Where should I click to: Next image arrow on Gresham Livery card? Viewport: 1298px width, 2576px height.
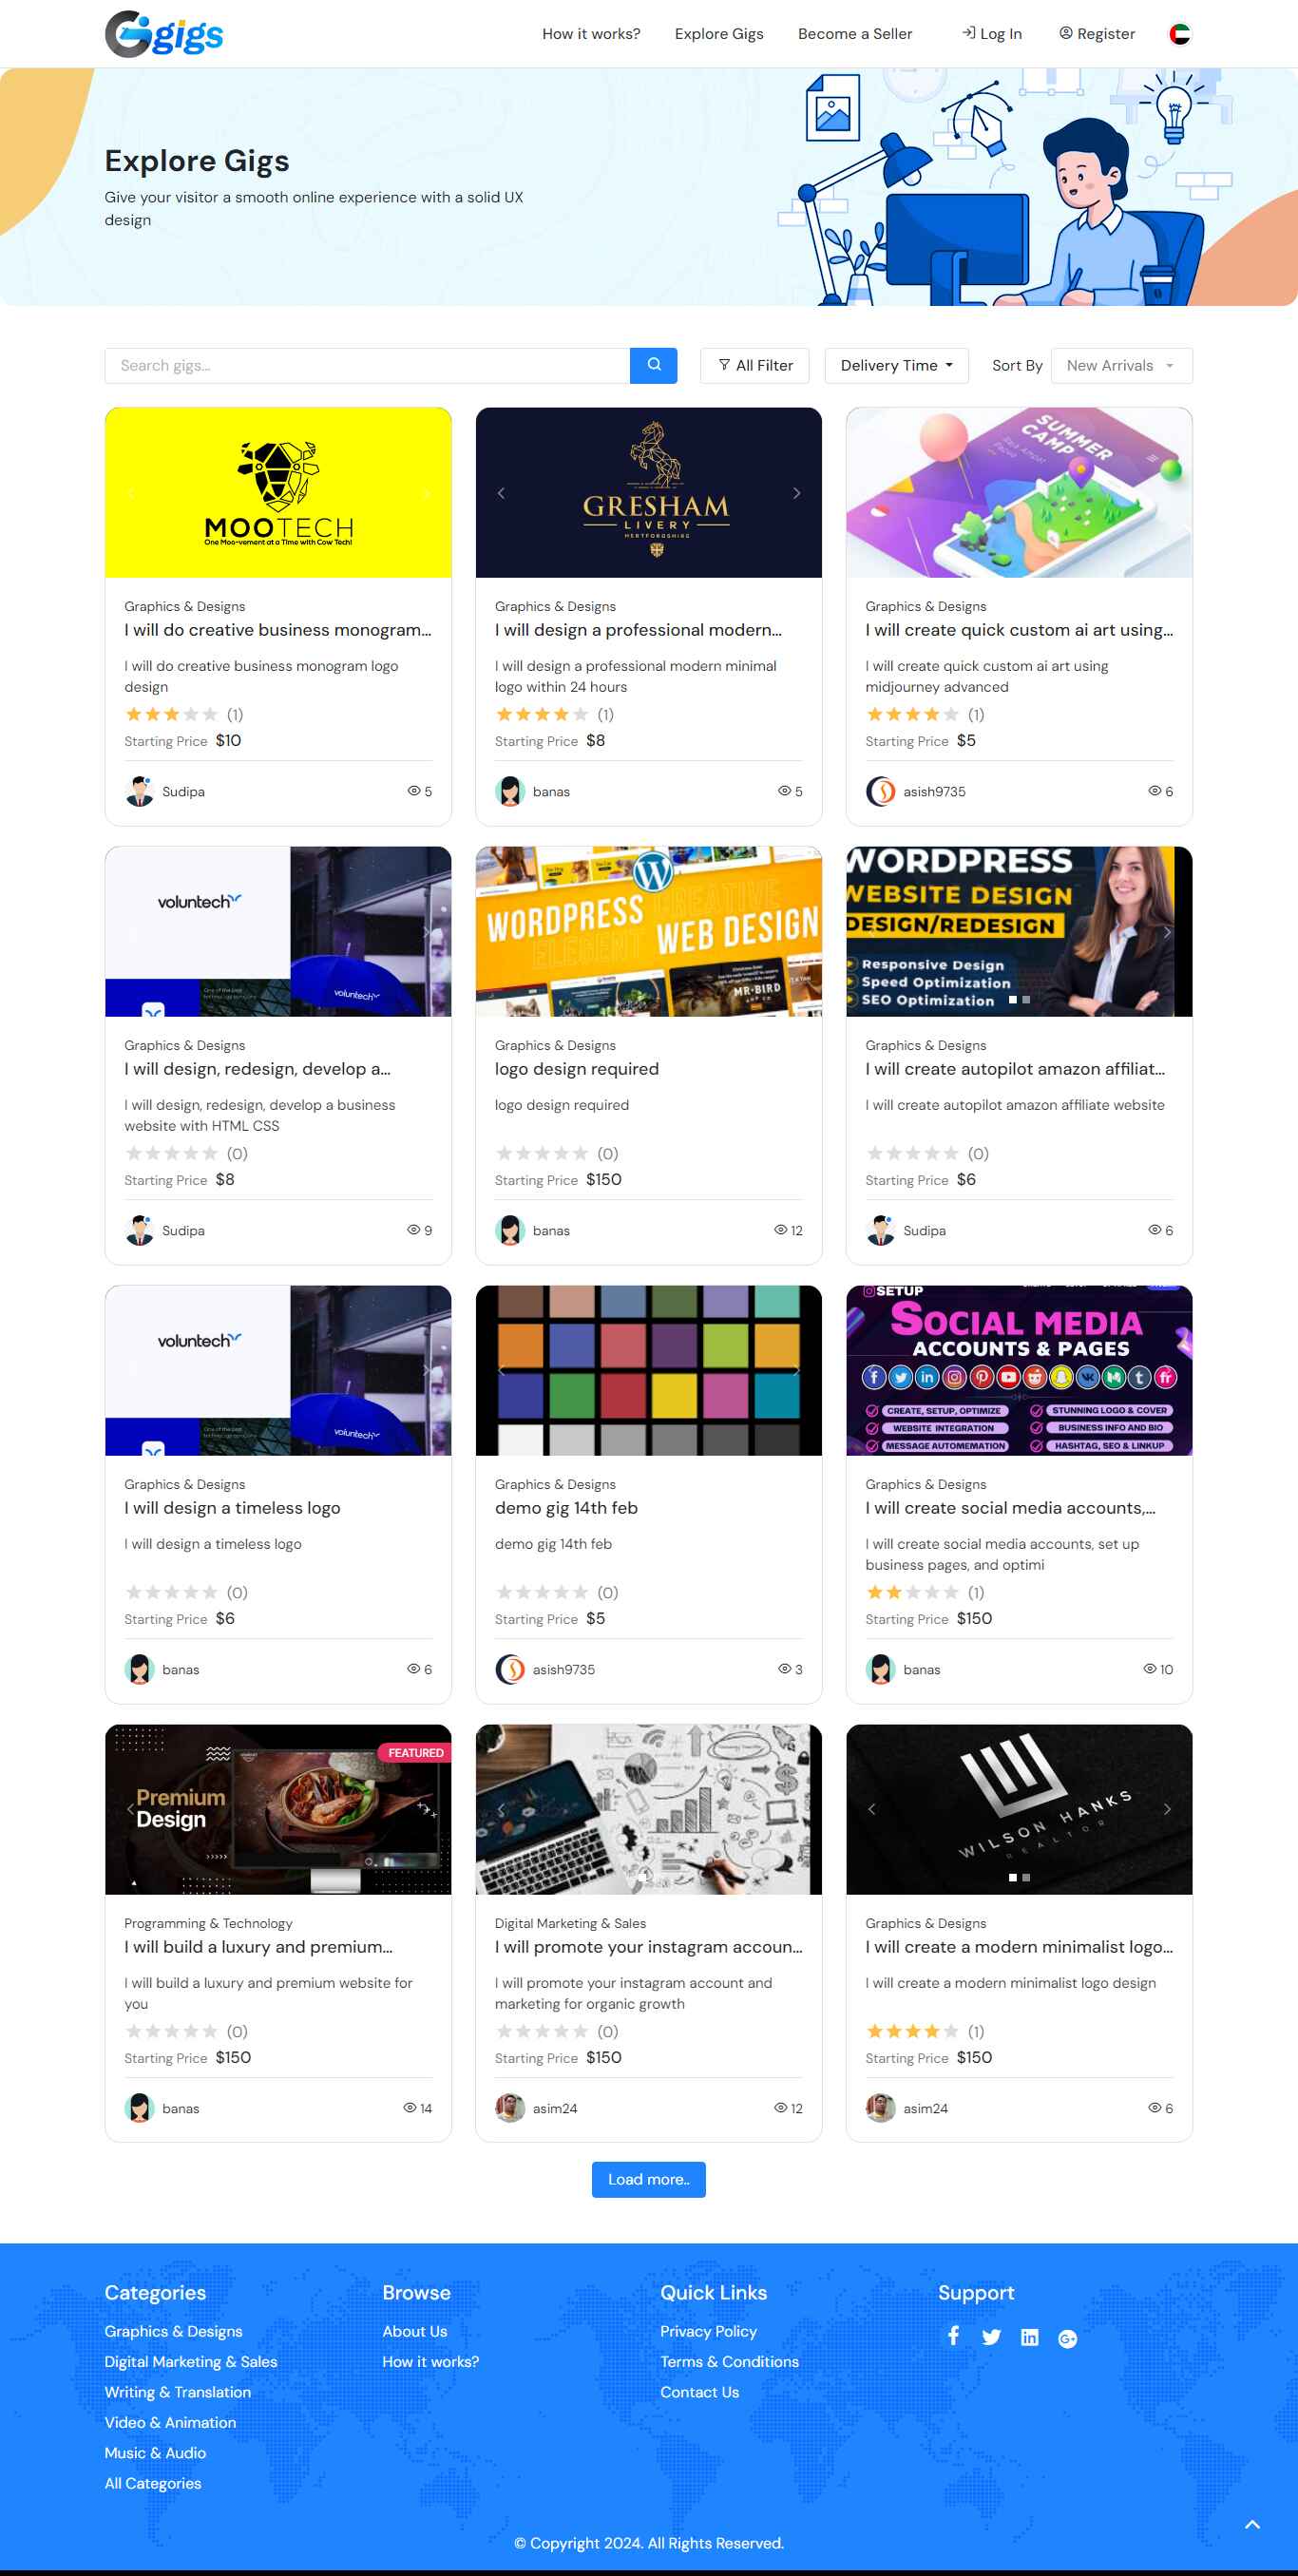point(796,493)
